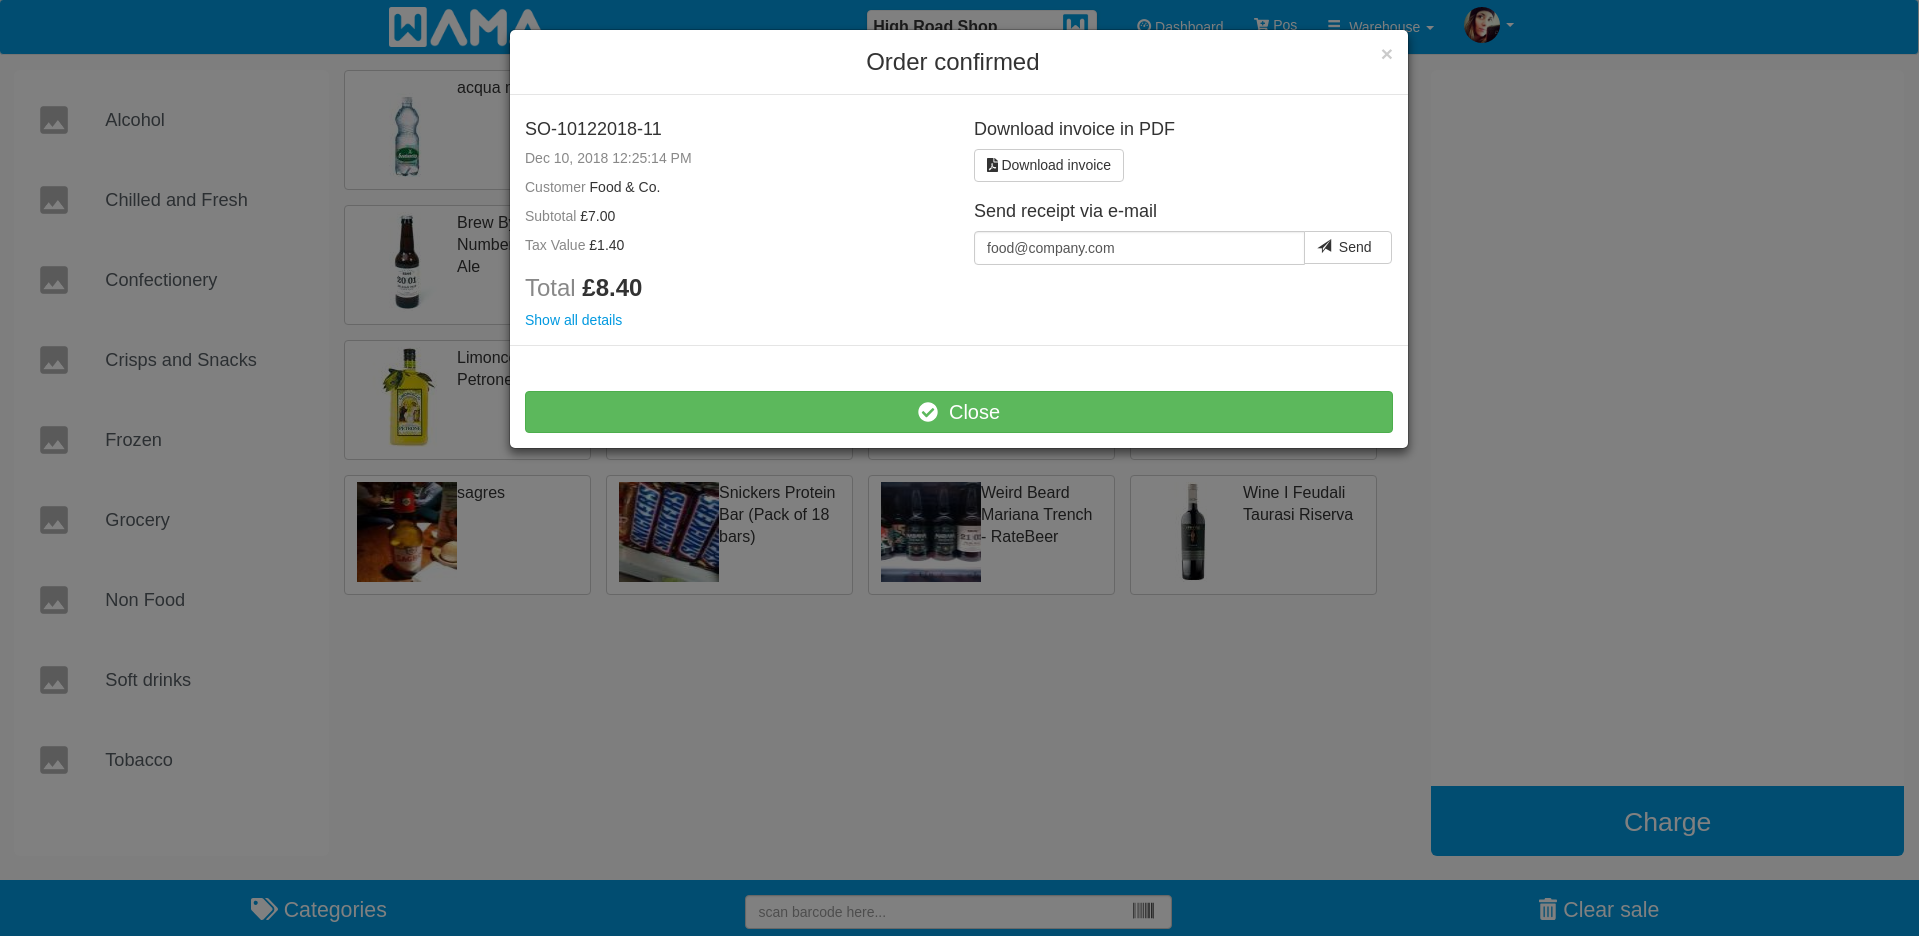The width and height of the screenshot is (1919, 936).
Task: Select the Non Food category
Action: coord(145,600)
